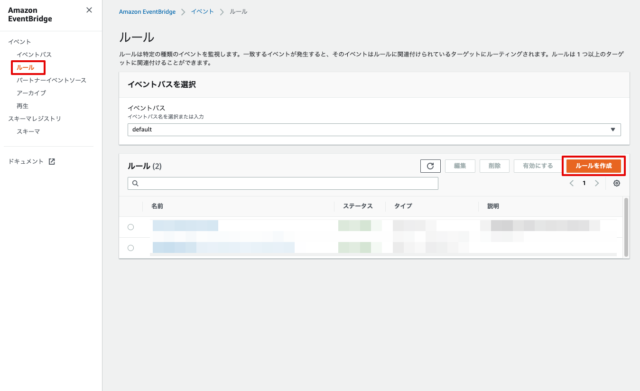This screenshot has height=391, width=640.
Task: Open パートナーイベントソース in sidebar
Action: pos(51,80)
